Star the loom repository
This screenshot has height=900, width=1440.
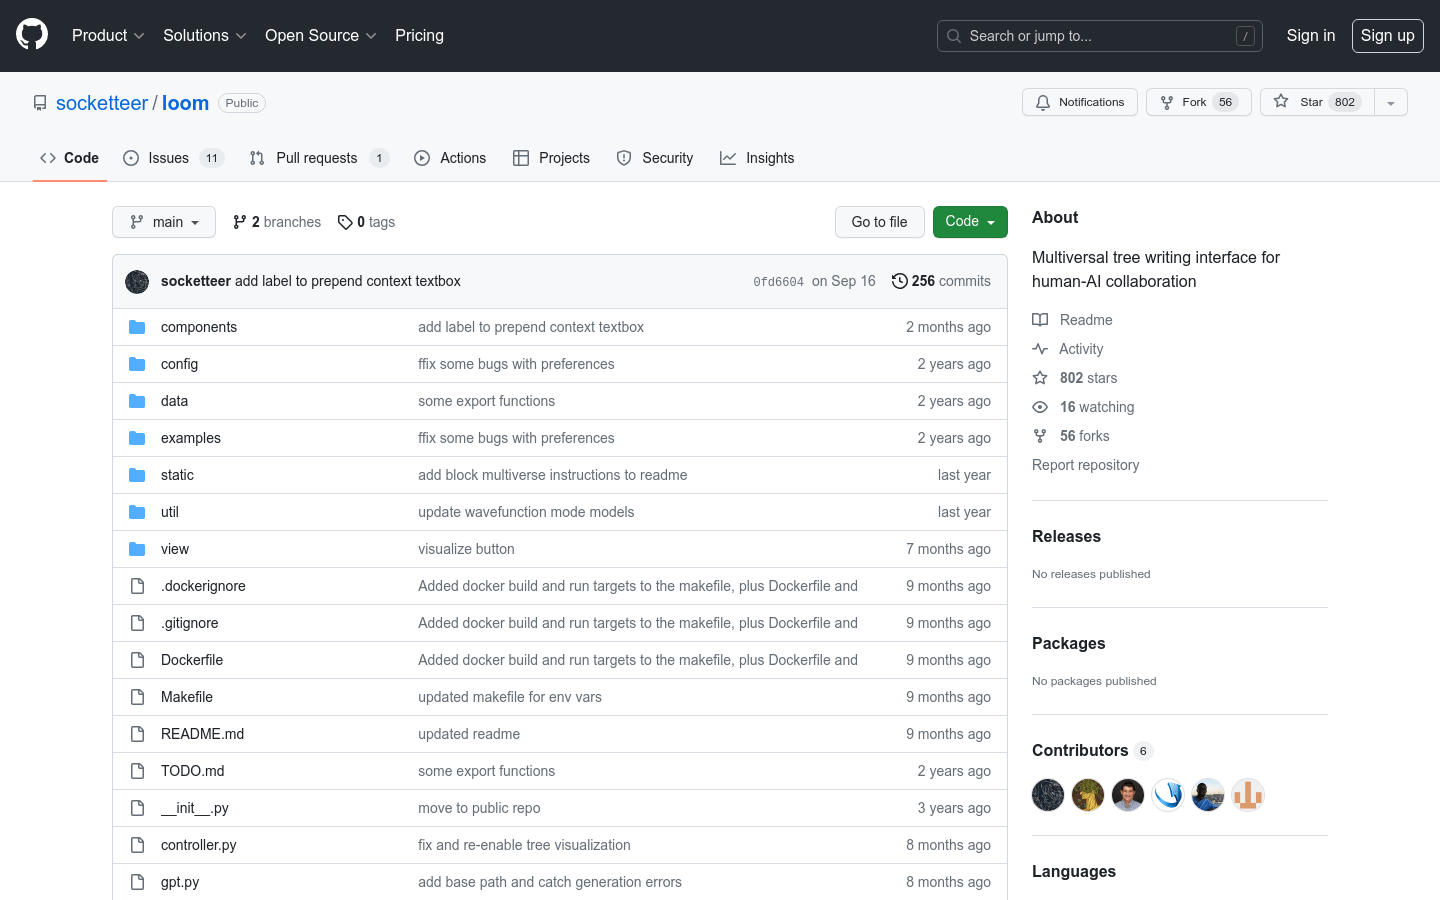[1311, 102]
